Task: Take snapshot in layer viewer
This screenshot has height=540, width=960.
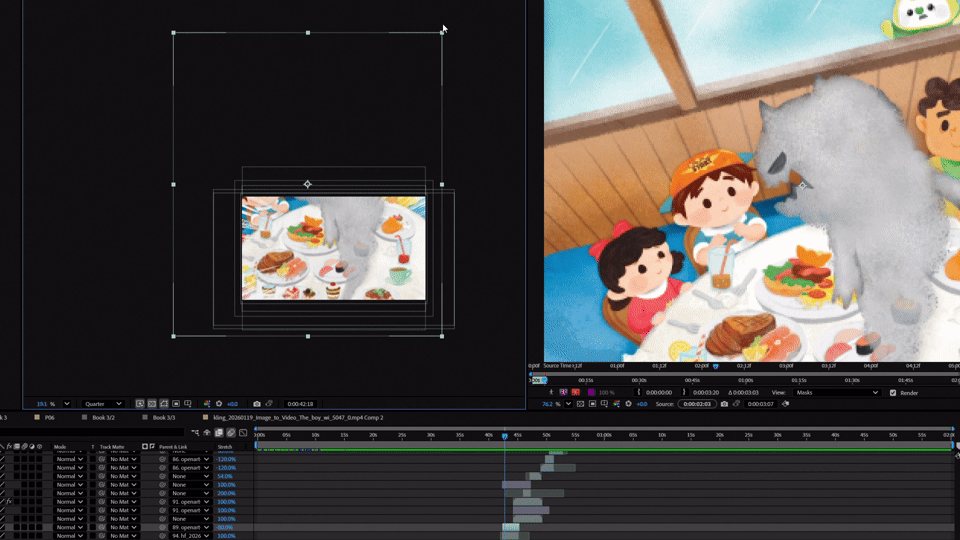Action: pyautogui.click(x=724, y=404)
